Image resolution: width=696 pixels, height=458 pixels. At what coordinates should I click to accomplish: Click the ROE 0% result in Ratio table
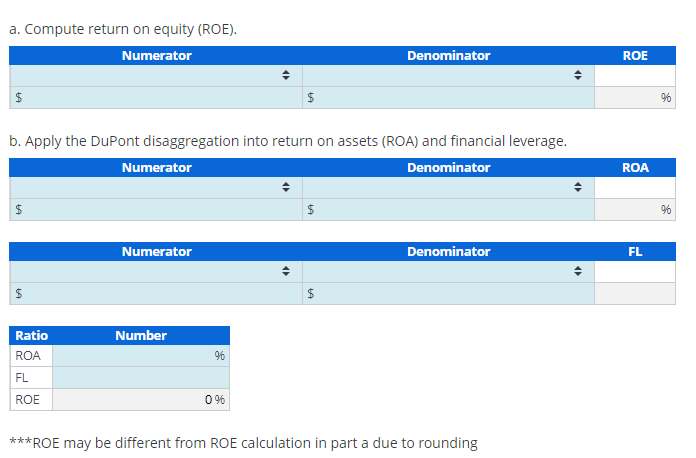coord(141,400)
